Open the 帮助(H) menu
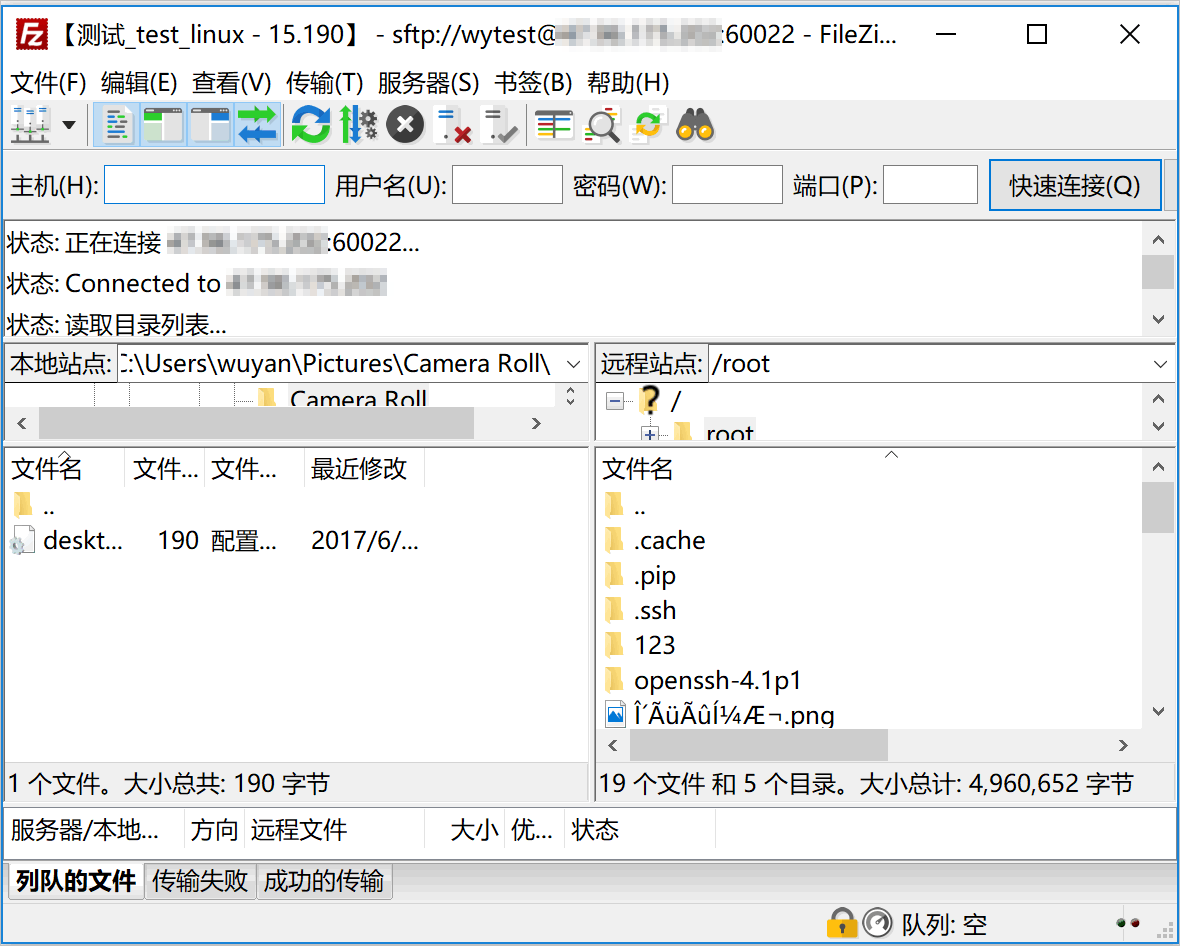The width and height of the screenshot is (1180, 946). (x=628, y=83)
